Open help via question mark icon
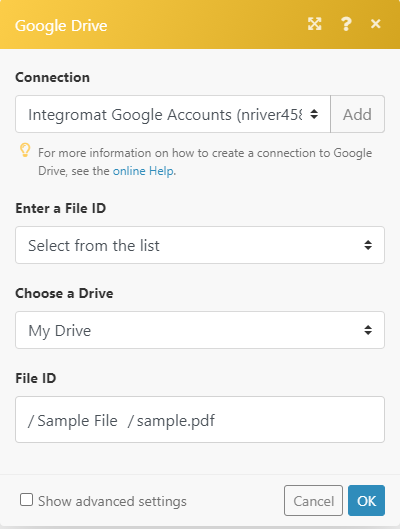This screenshot has width=401, height=529. point(346,24)
